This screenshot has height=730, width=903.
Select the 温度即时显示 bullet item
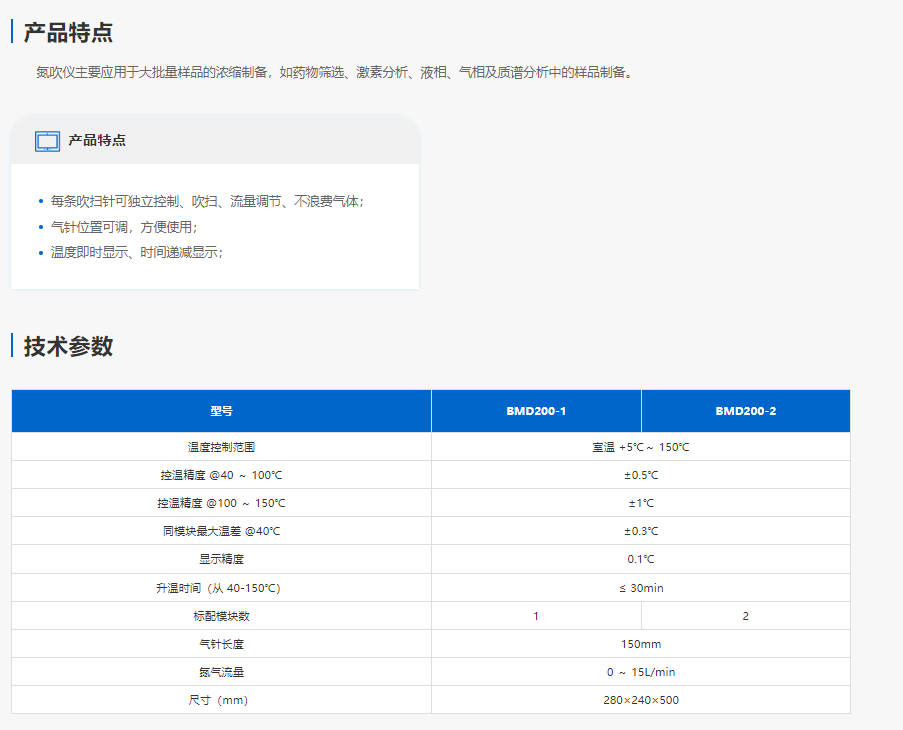[137, 252]
